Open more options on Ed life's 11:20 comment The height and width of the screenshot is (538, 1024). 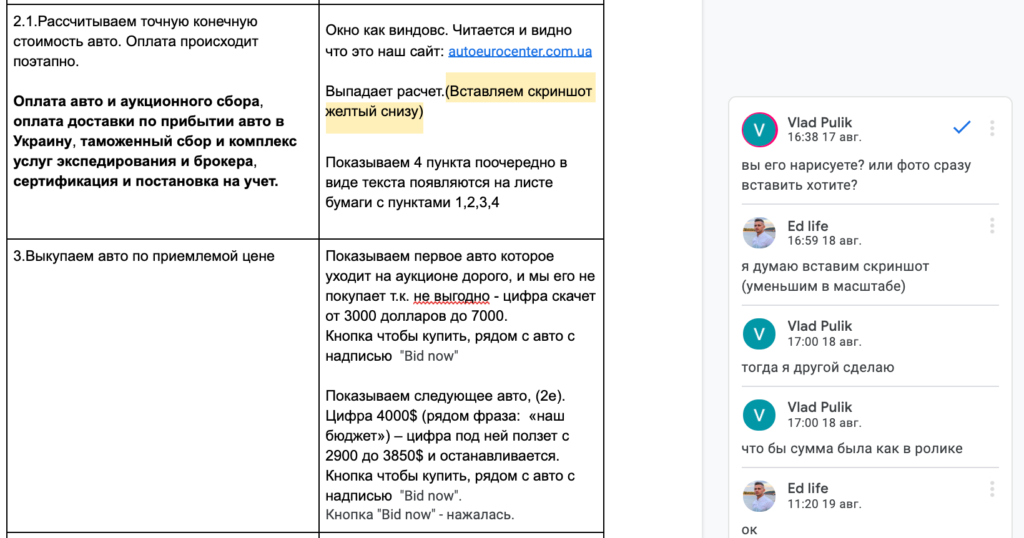(992, 489)
